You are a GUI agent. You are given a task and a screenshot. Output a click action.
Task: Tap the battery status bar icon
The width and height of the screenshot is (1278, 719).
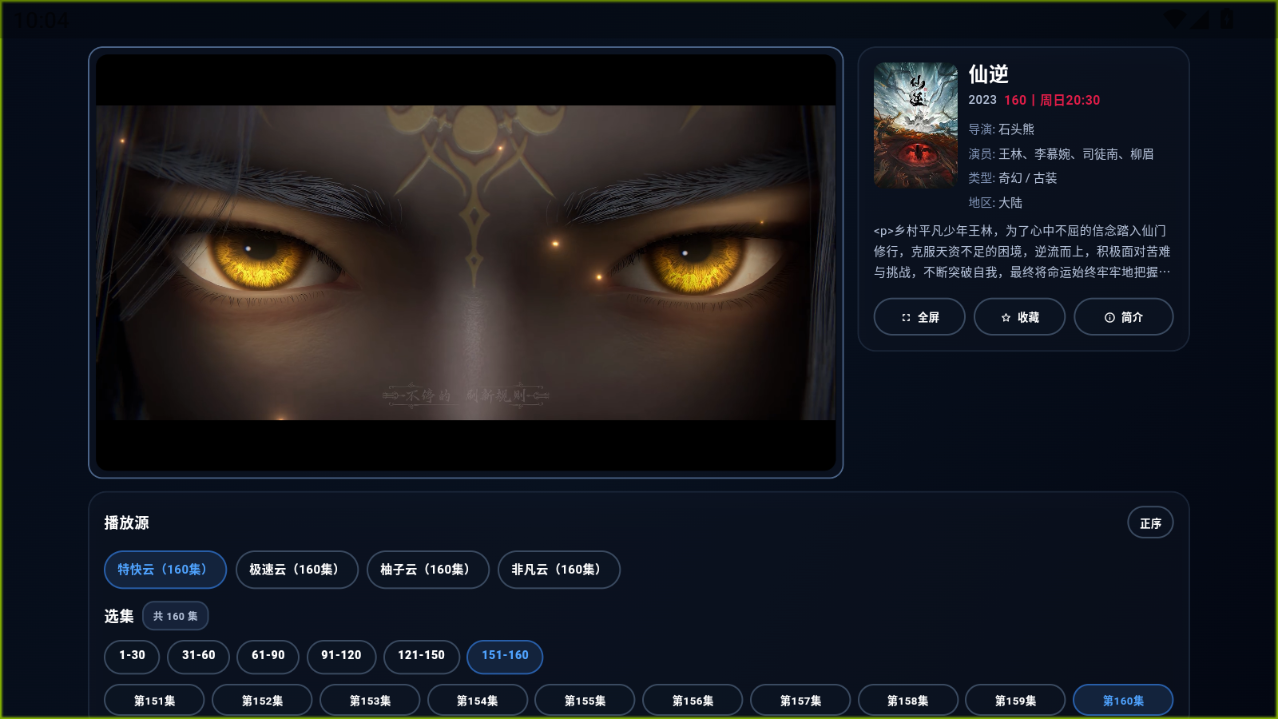1227,20
